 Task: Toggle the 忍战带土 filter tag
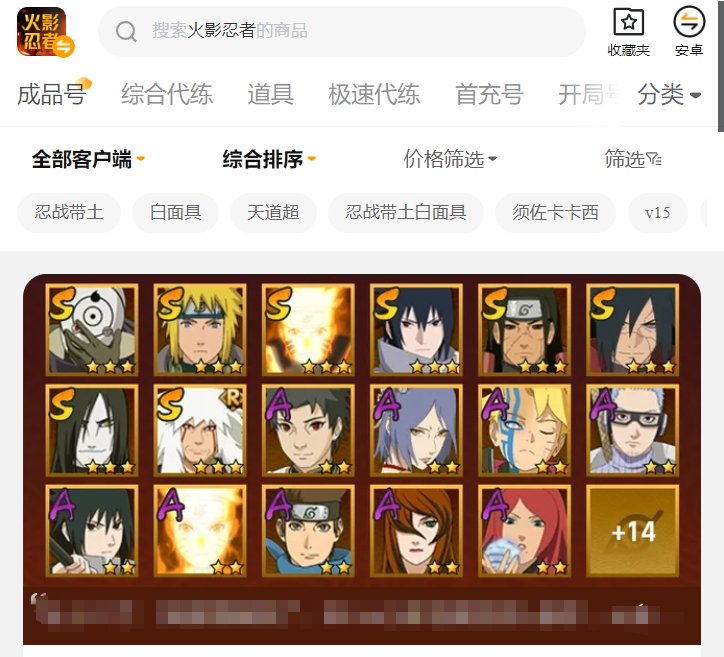tap(69, 212)
